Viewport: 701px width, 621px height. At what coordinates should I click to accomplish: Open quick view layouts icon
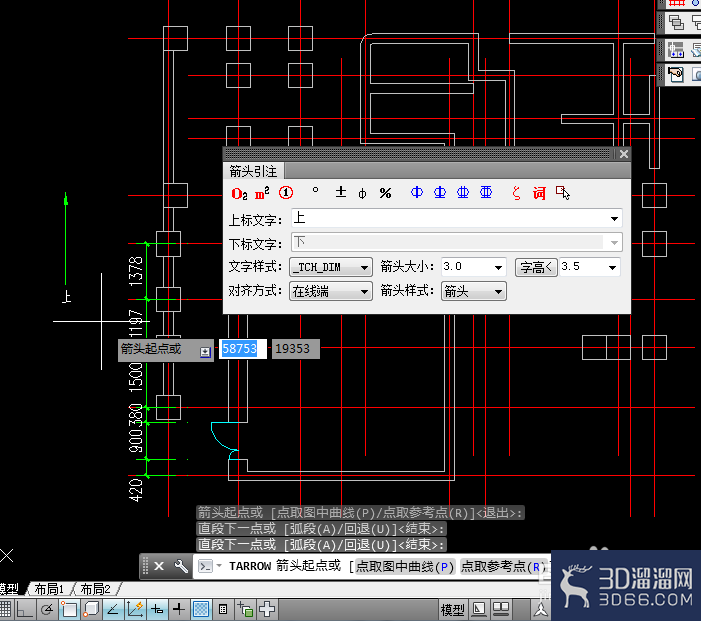(x=479, y=609)
